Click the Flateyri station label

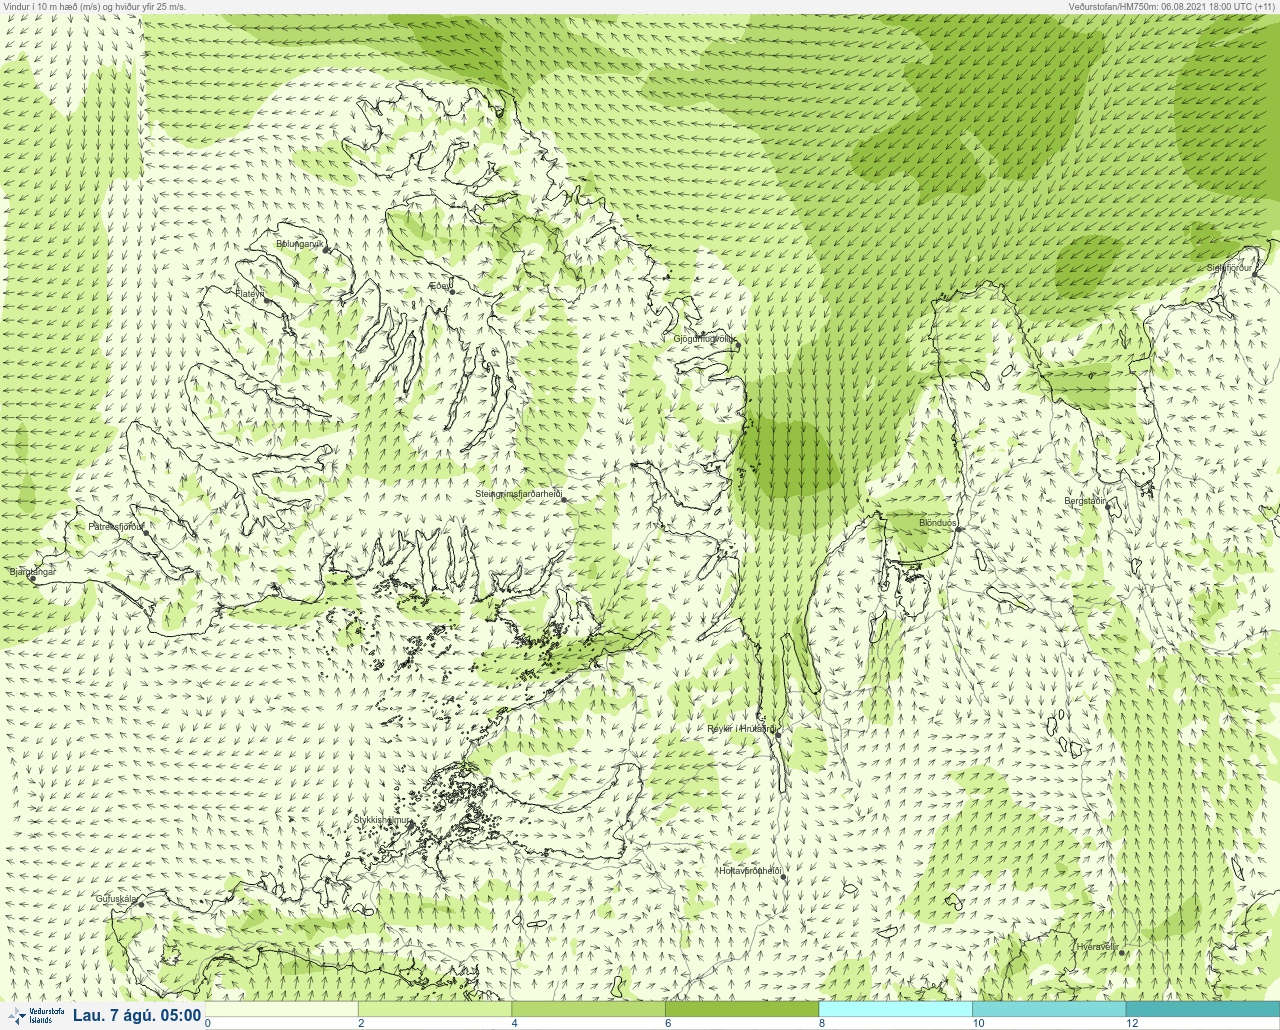click(x=249, y=294)
